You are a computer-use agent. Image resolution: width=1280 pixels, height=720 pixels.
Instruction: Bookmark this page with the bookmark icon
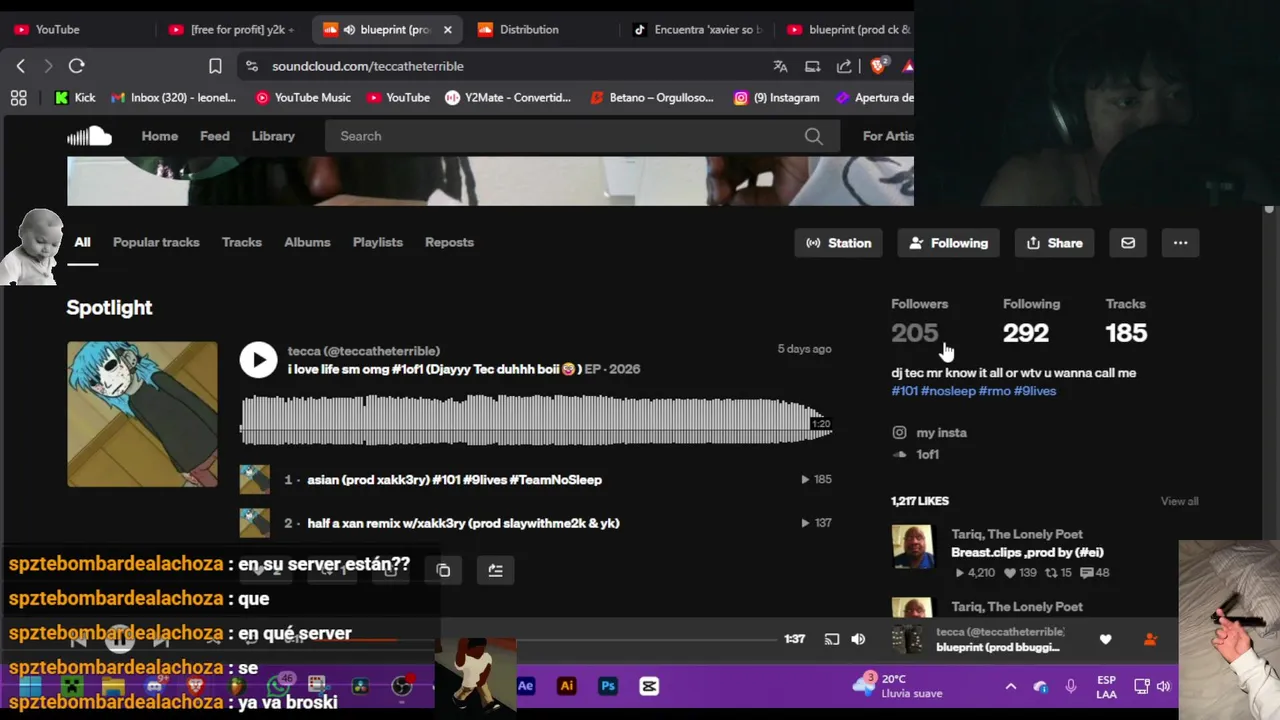215,66
